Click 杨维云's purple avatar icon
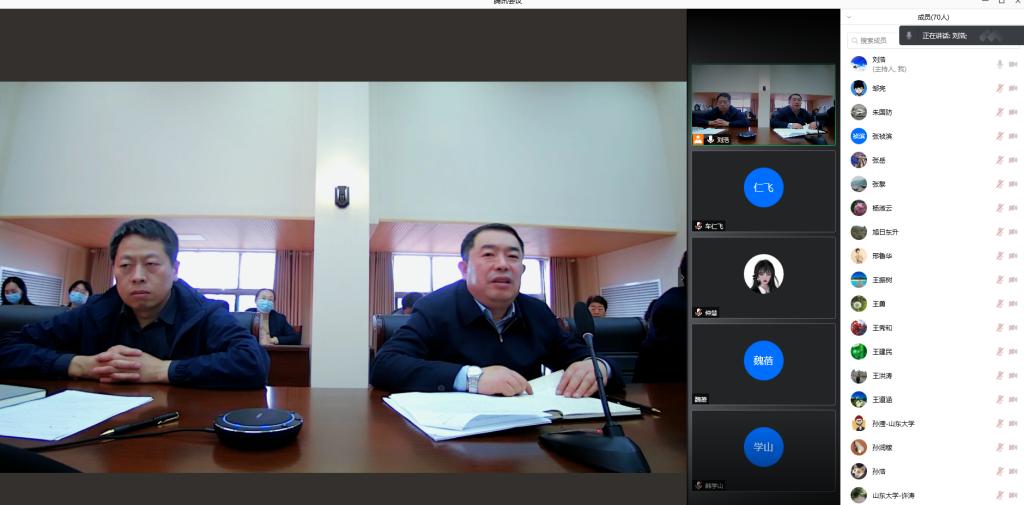This screenshot has width=1024, height=505. (859, 208)
